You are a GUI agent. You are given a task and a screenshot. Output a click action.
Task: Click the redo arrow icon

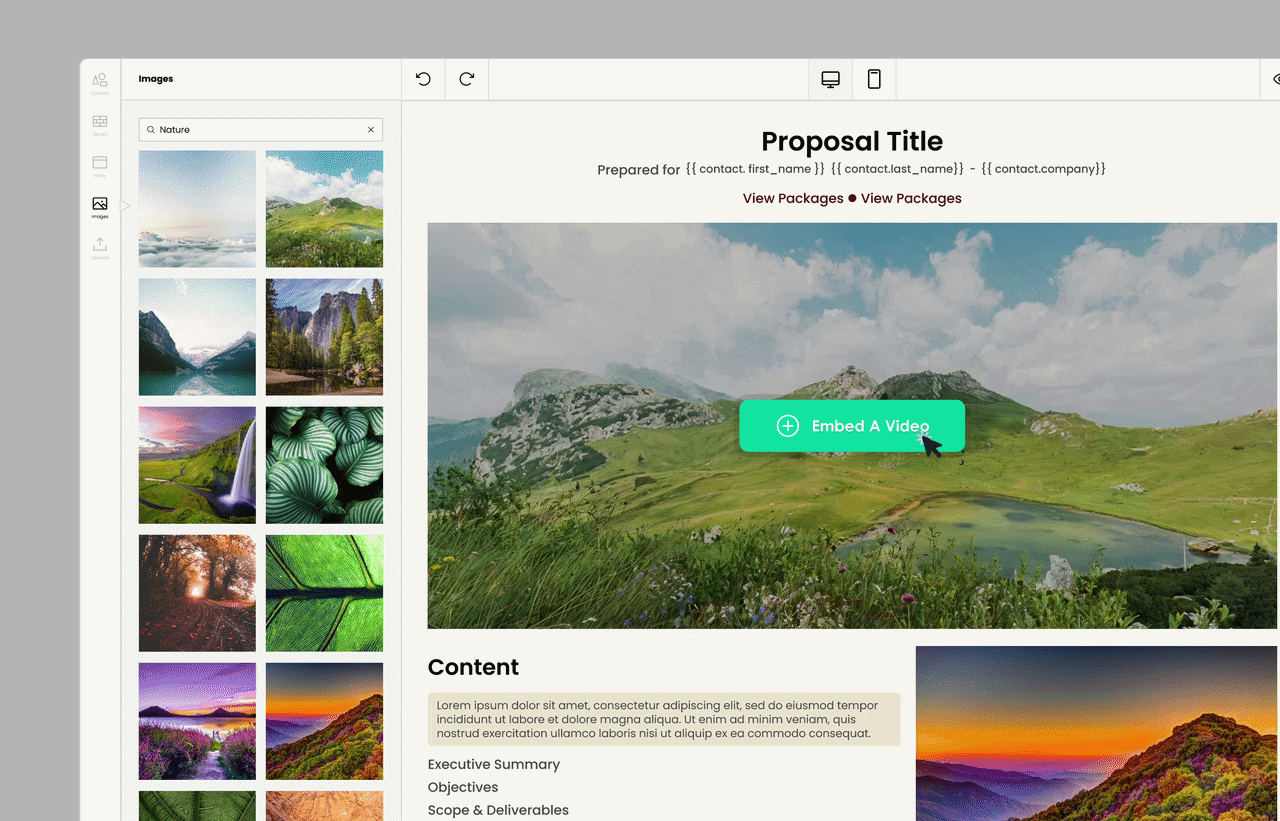point(466,79)
